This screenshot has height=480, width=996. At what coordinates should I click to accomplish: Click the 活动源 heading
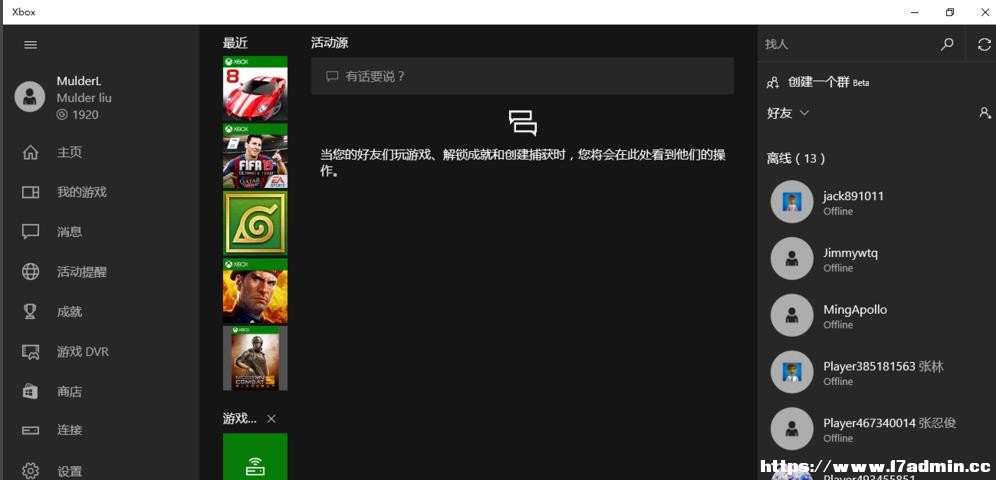(x=330, y=43)
